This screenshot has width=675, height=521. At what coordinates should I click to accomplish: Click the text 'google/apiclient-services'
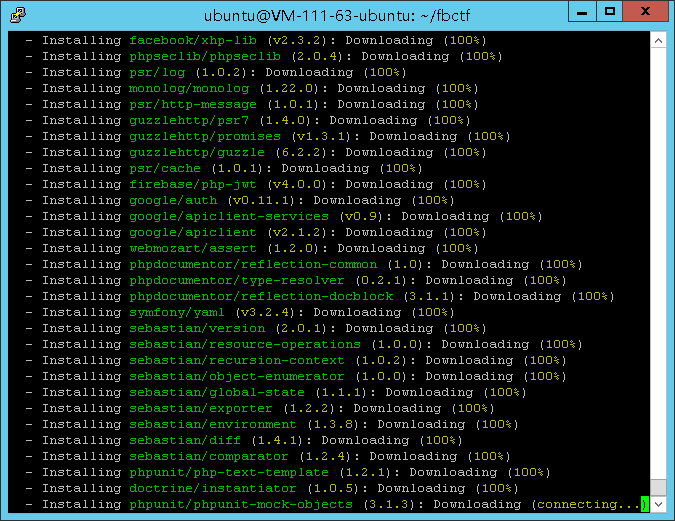click(229, 216)
